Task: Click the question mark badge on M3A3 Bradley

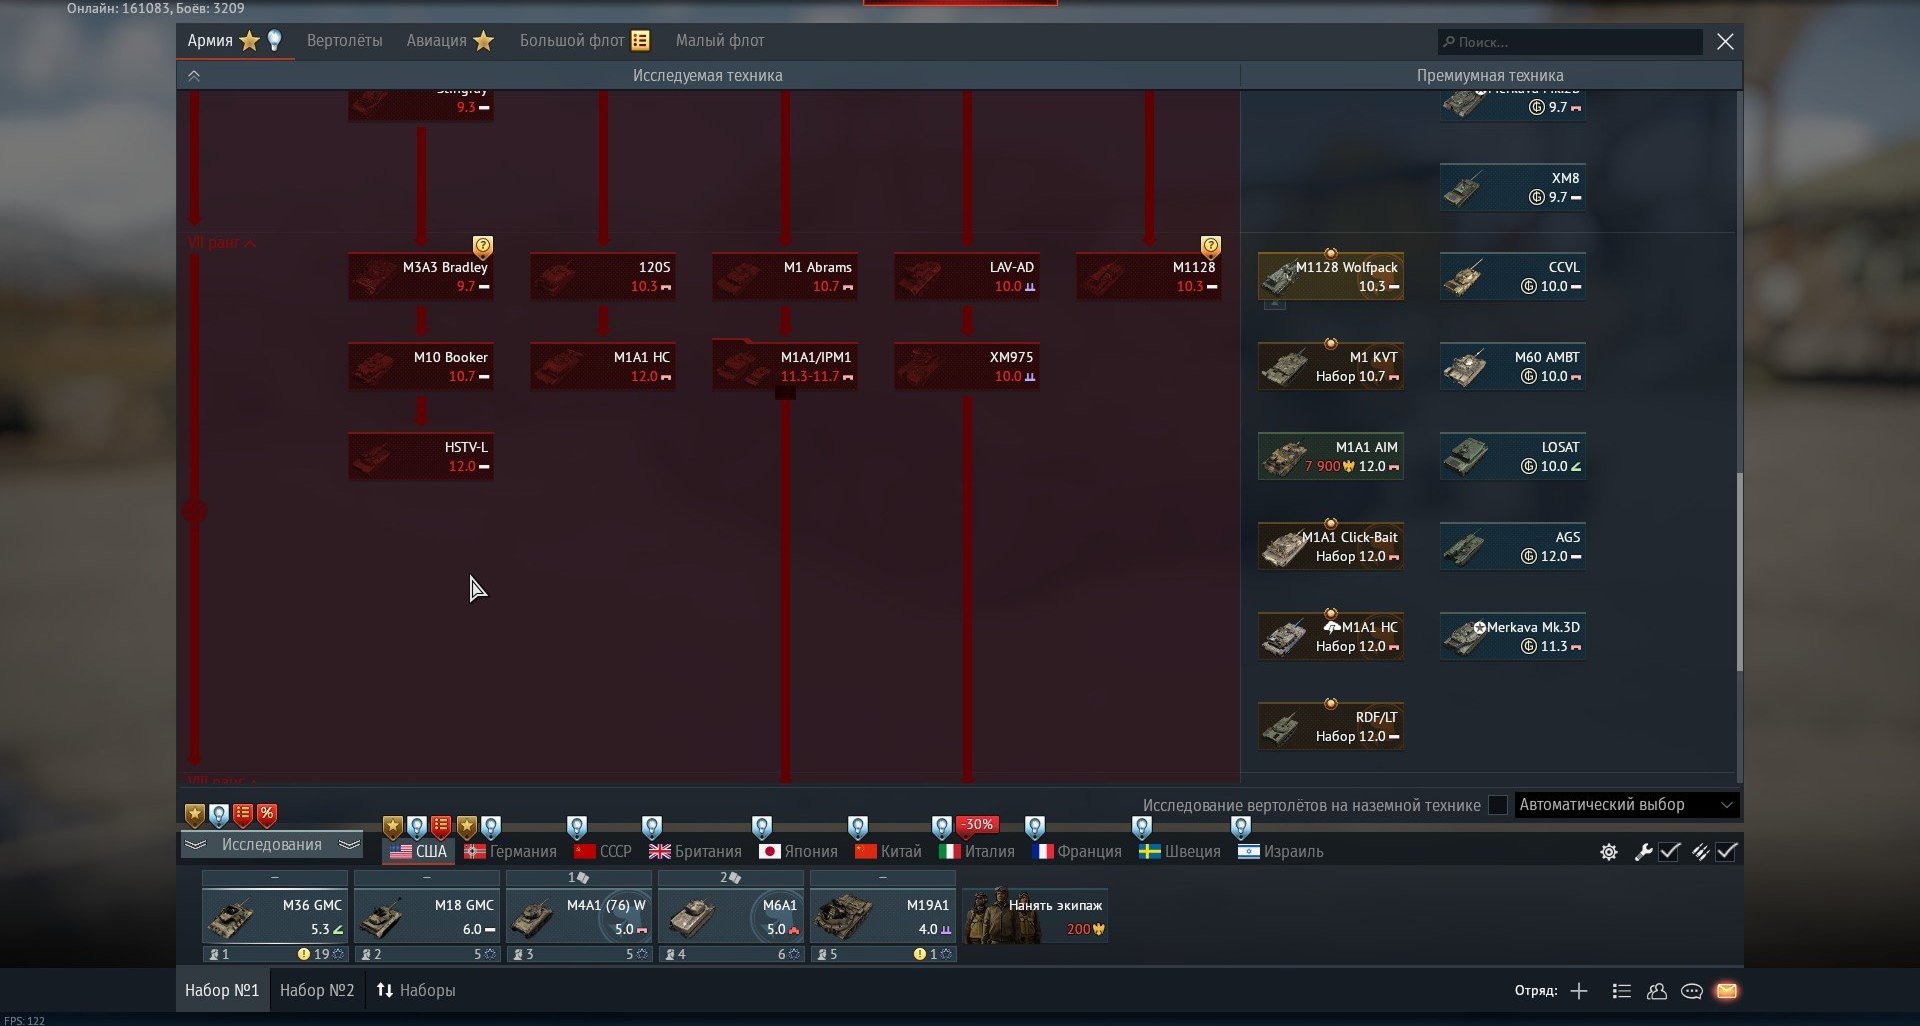Action: [x=483, y=246]
